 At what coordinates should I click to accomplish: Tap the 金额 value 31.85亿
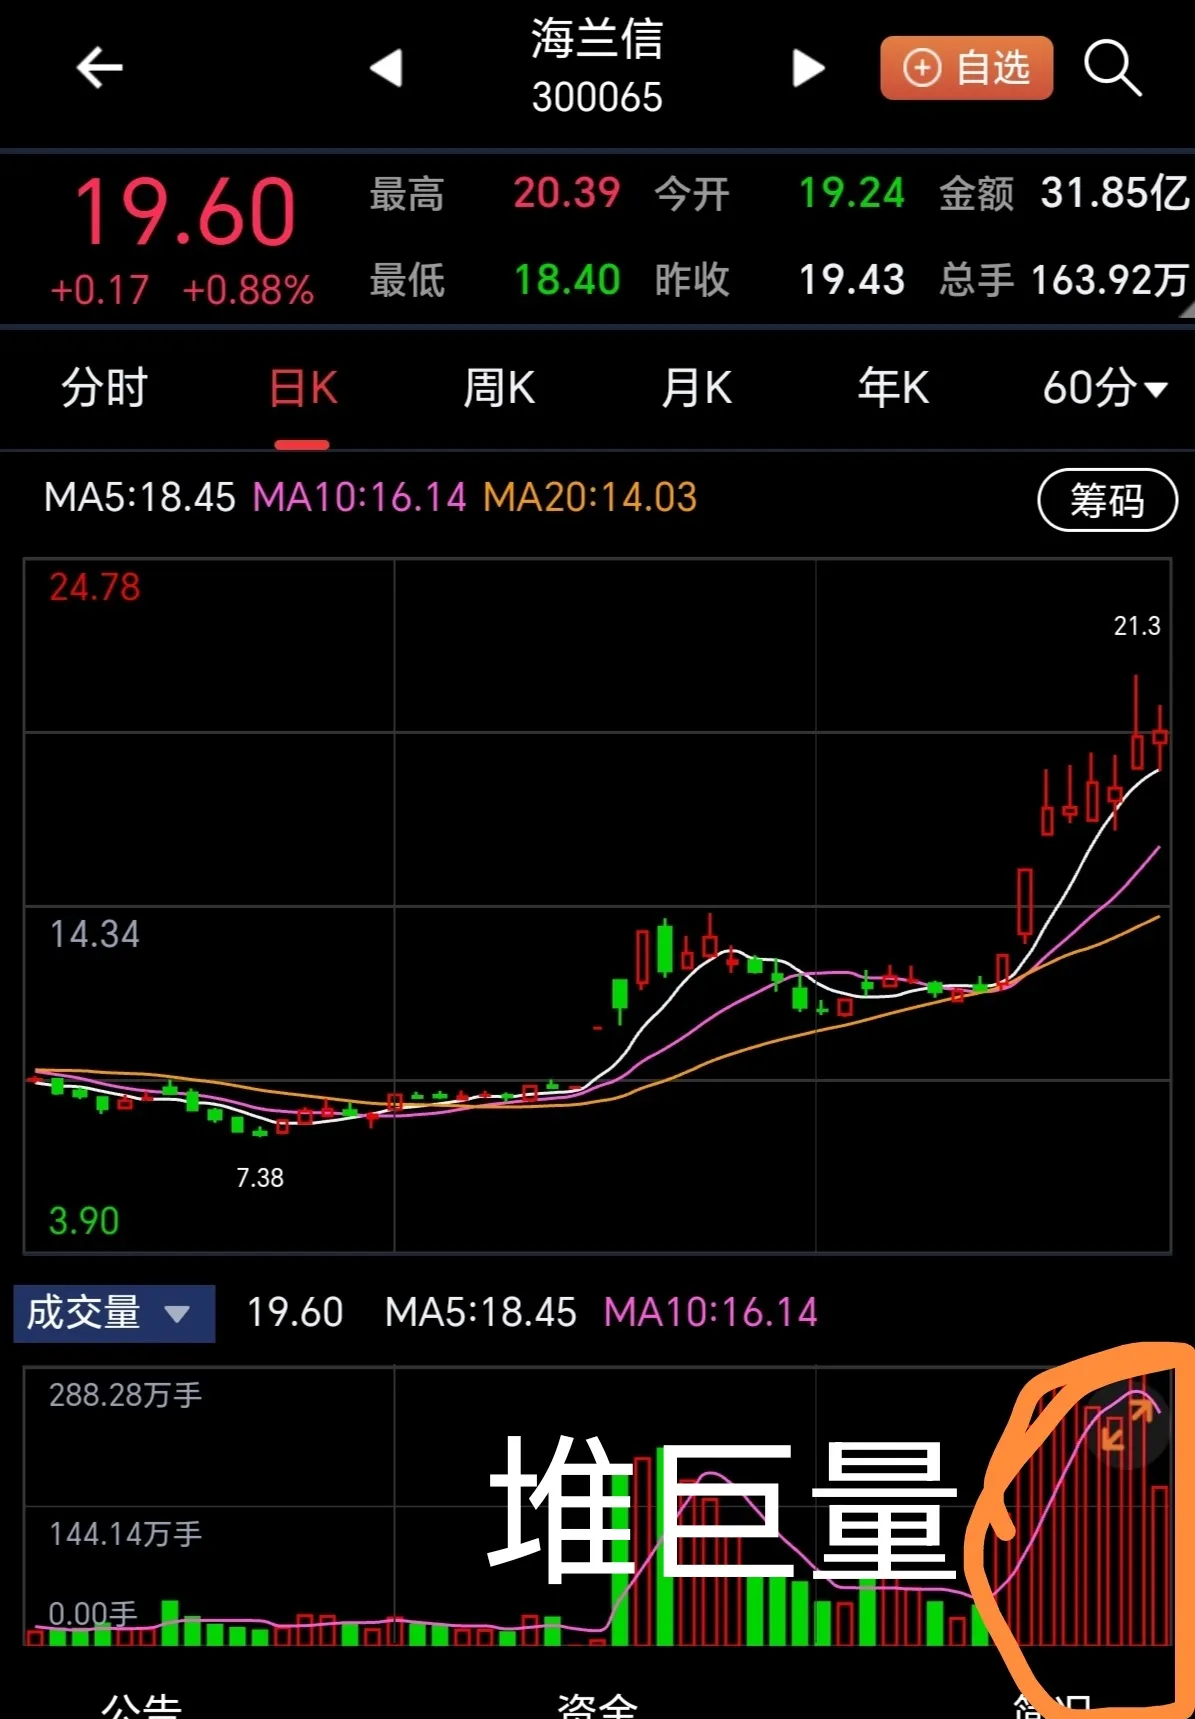click(x=1115, y=193)
